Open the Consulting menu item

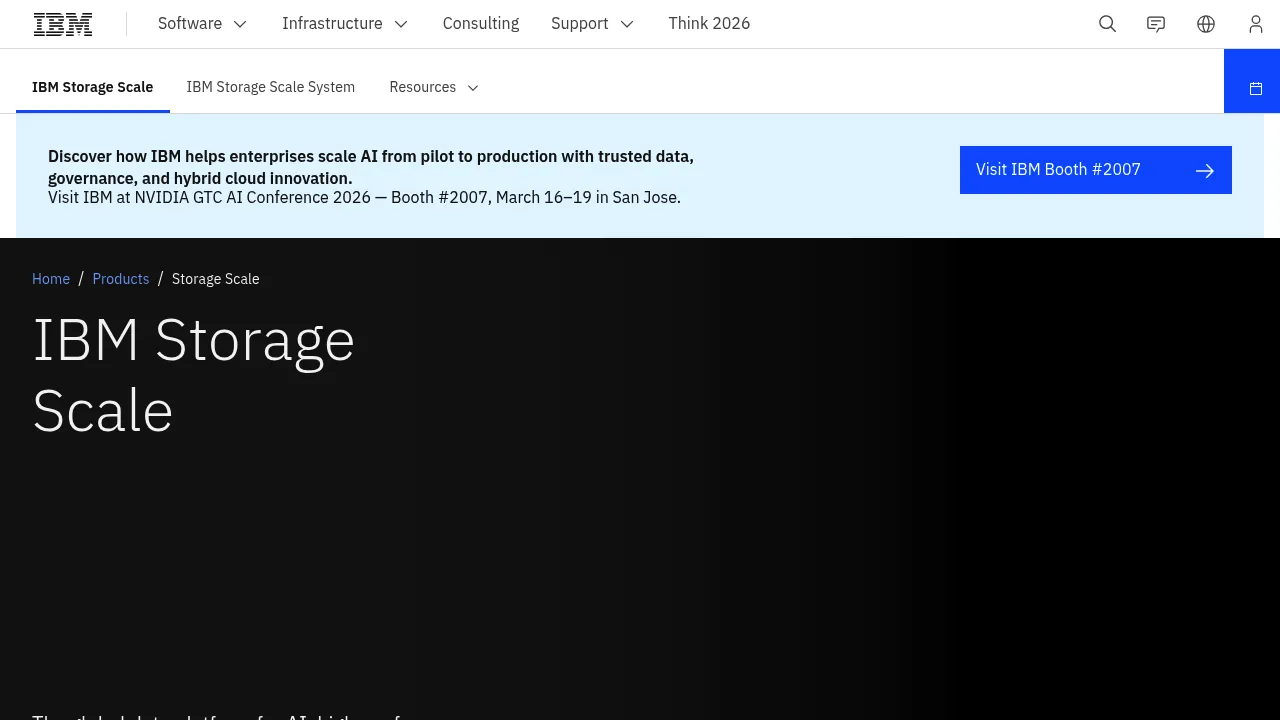click(x=481, y=24)
